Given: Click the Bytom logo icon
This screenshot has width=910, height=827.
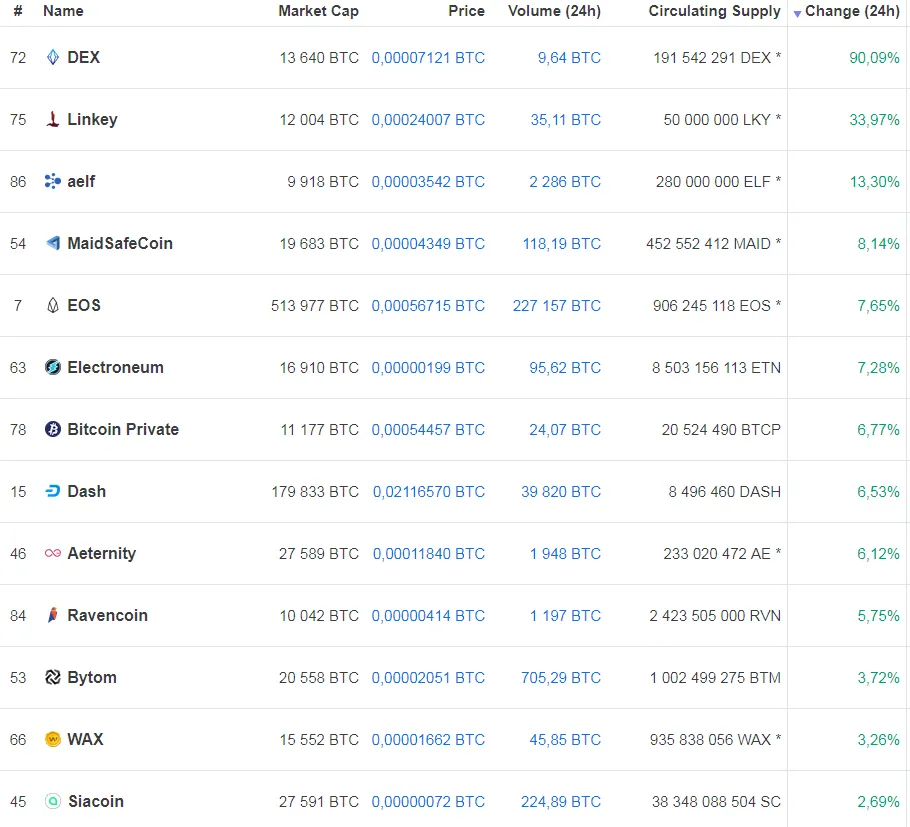Looking at the screenshot, I should pos(53,677).
